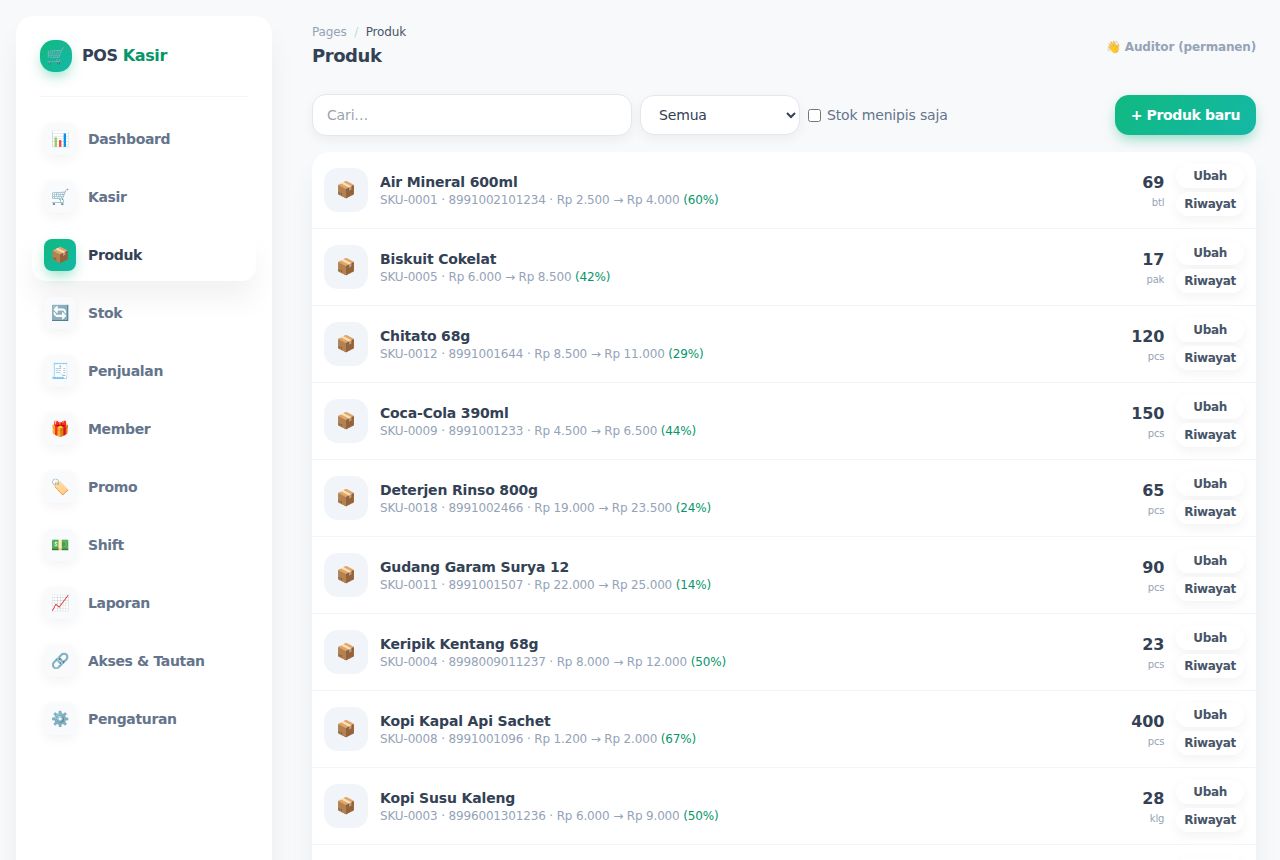Click the package icon beside Gudang Garam Surya 12

(346, 575)
